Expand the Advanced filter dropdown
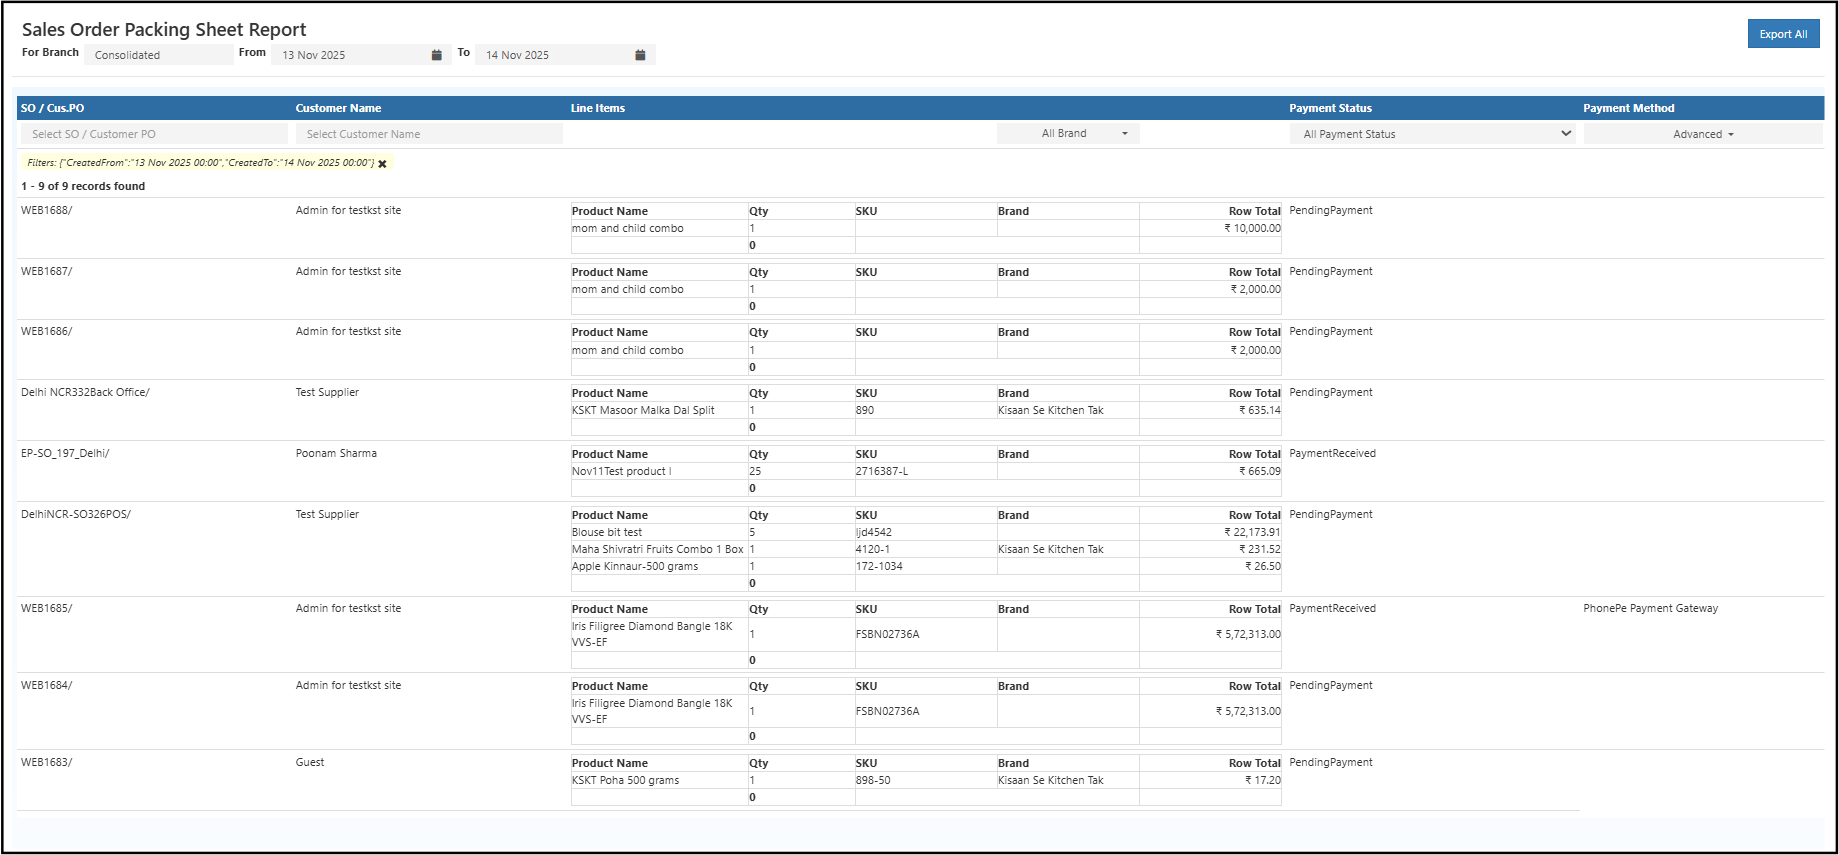This screenshot has height=855, width=1839. coord(1703,134)
